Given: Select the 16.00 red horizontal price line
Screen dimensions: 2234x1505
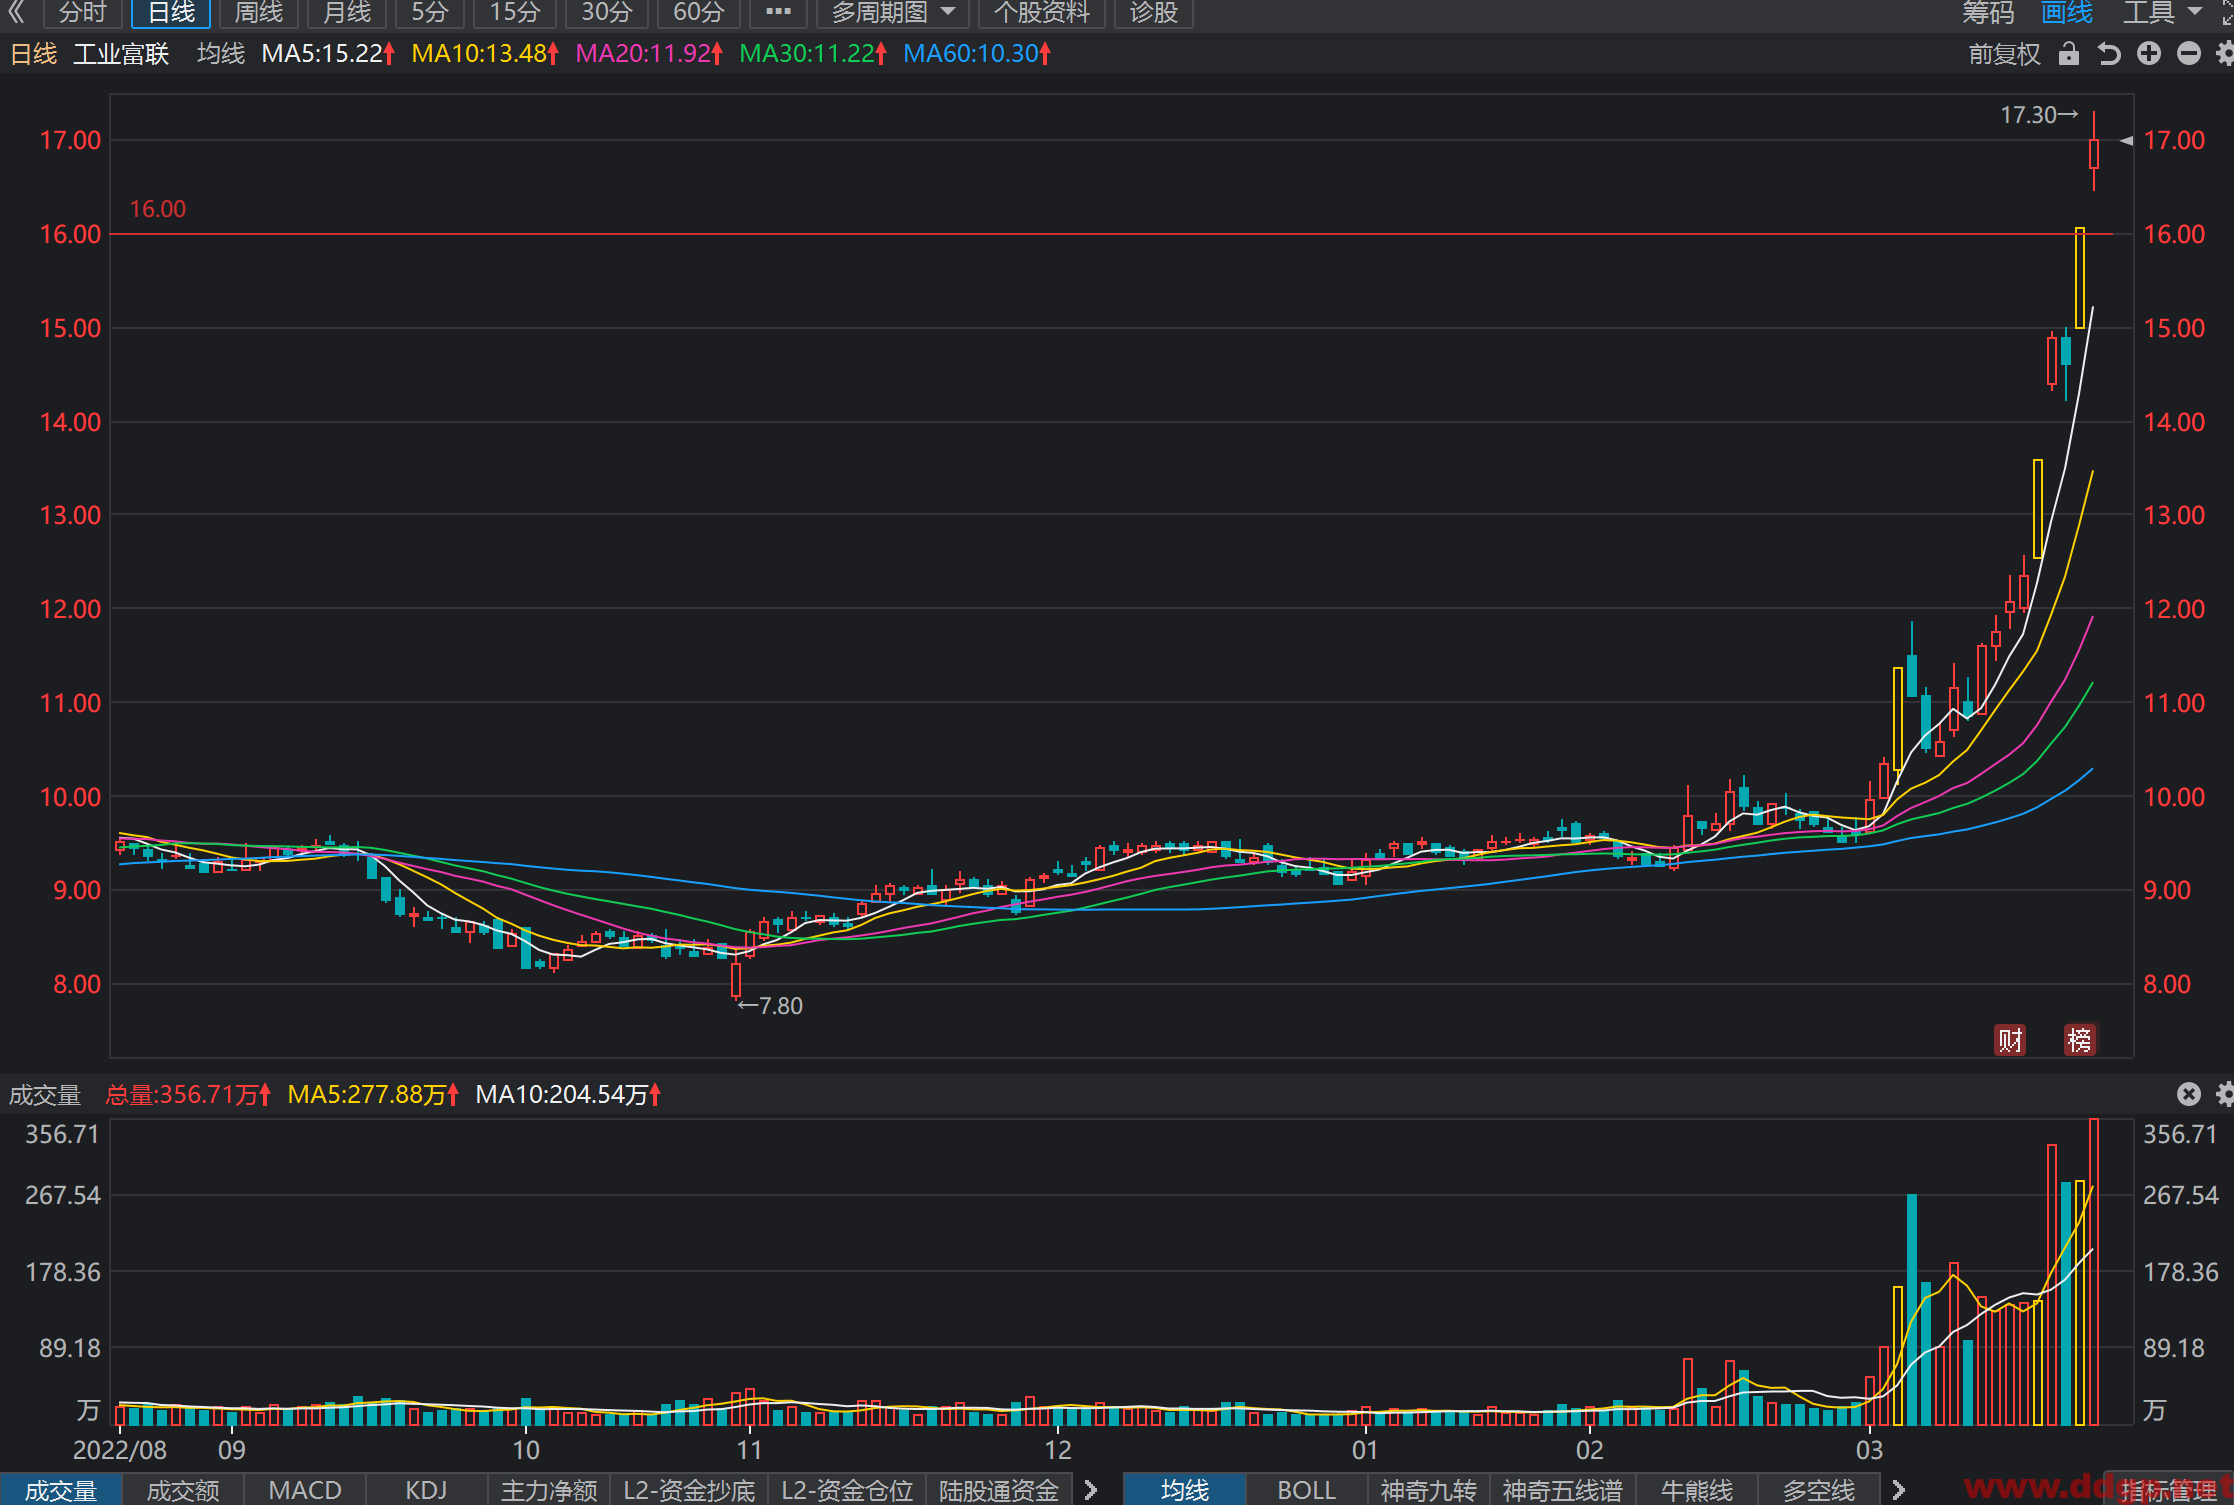Looking at the screenshot, I should click(1110, 234).
